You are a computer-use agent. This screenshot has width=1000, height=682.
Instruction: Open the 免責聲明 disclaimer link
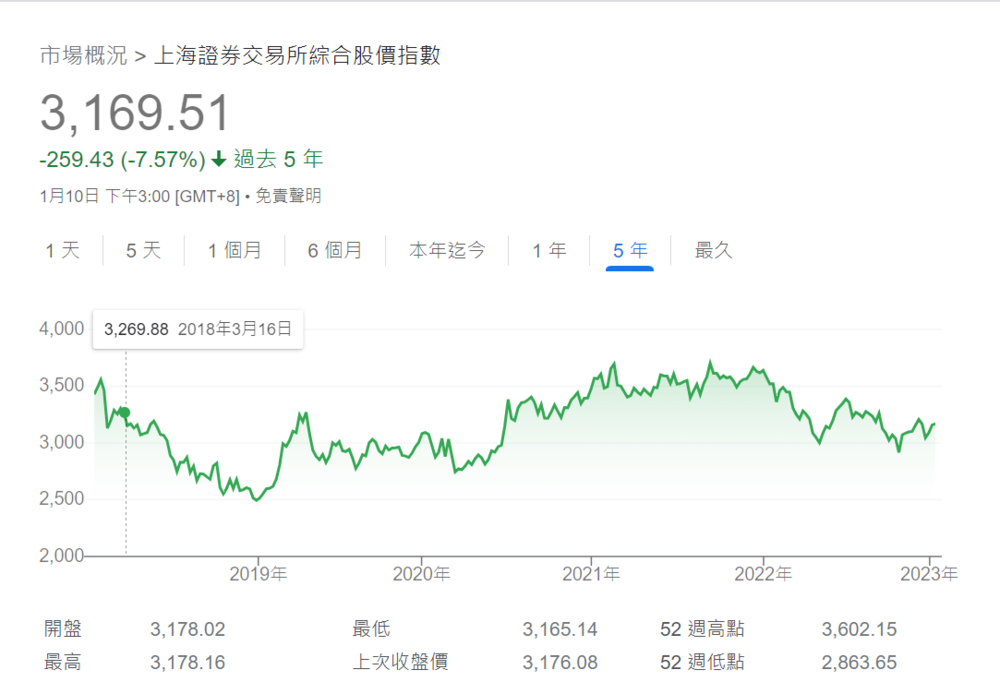pyautogui.click(x=288, y=196)
